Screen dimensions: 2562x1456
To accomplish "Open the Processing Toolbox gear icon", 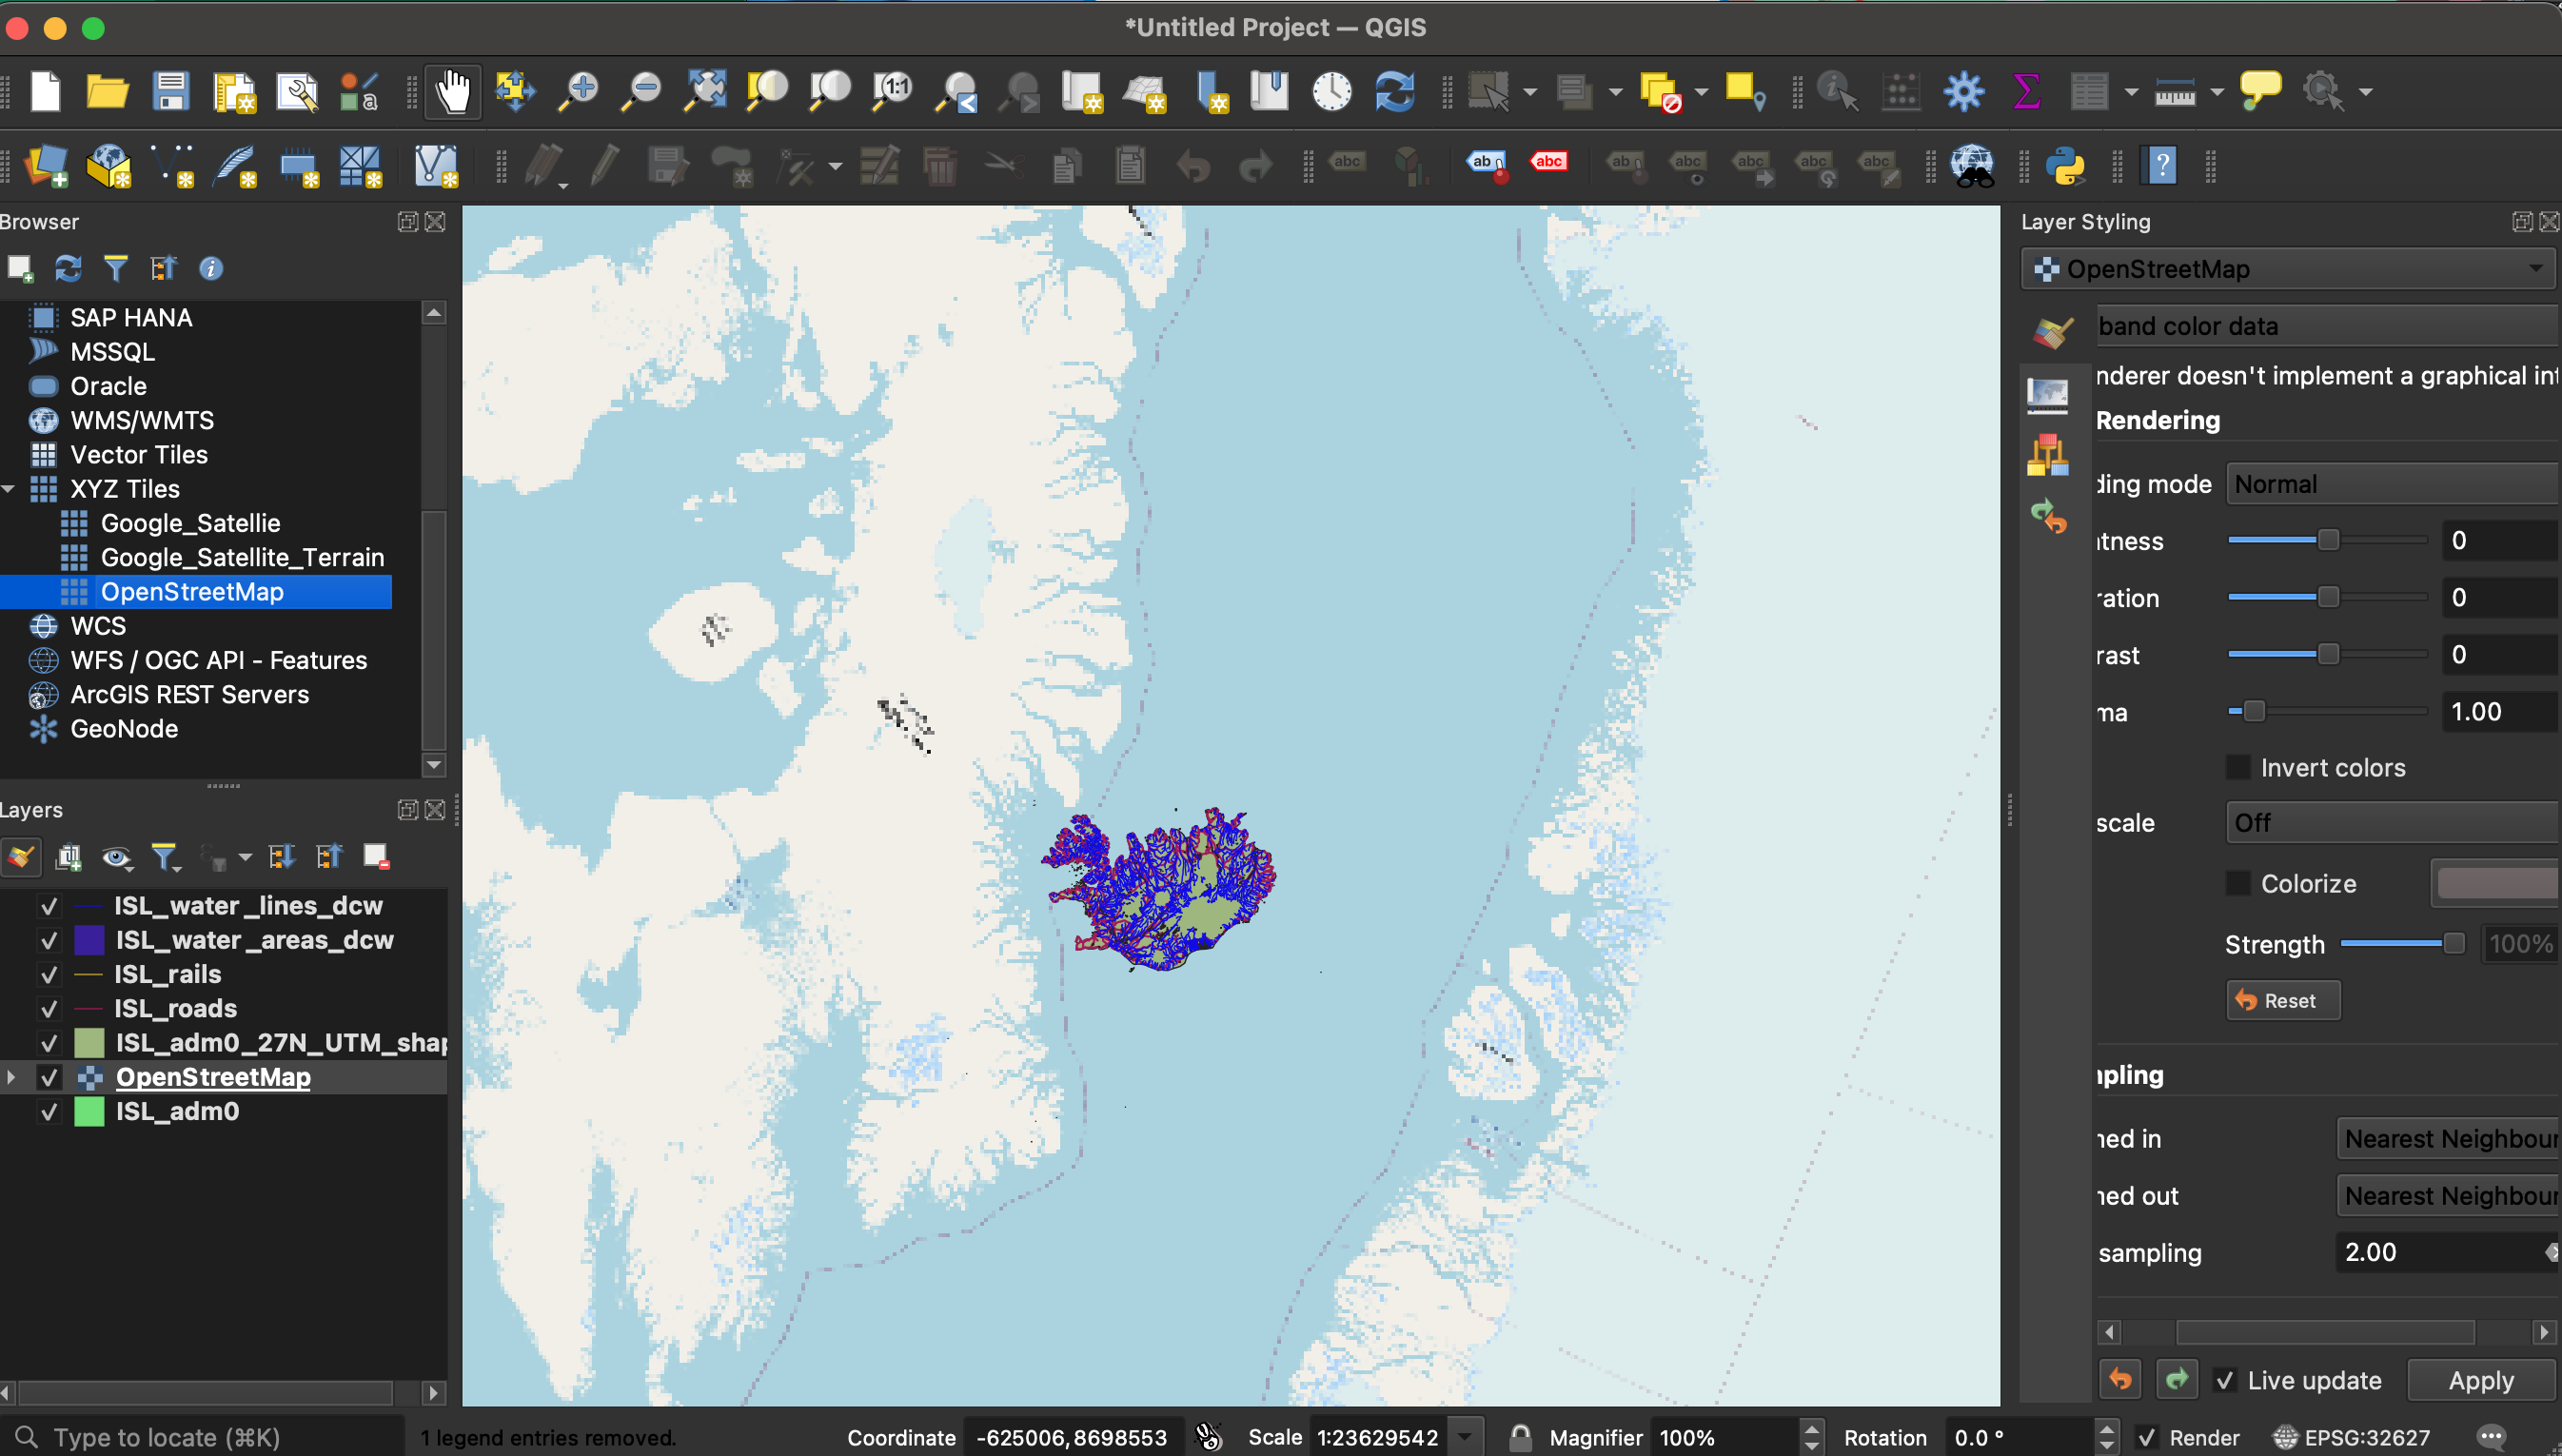I will 1963,91.
